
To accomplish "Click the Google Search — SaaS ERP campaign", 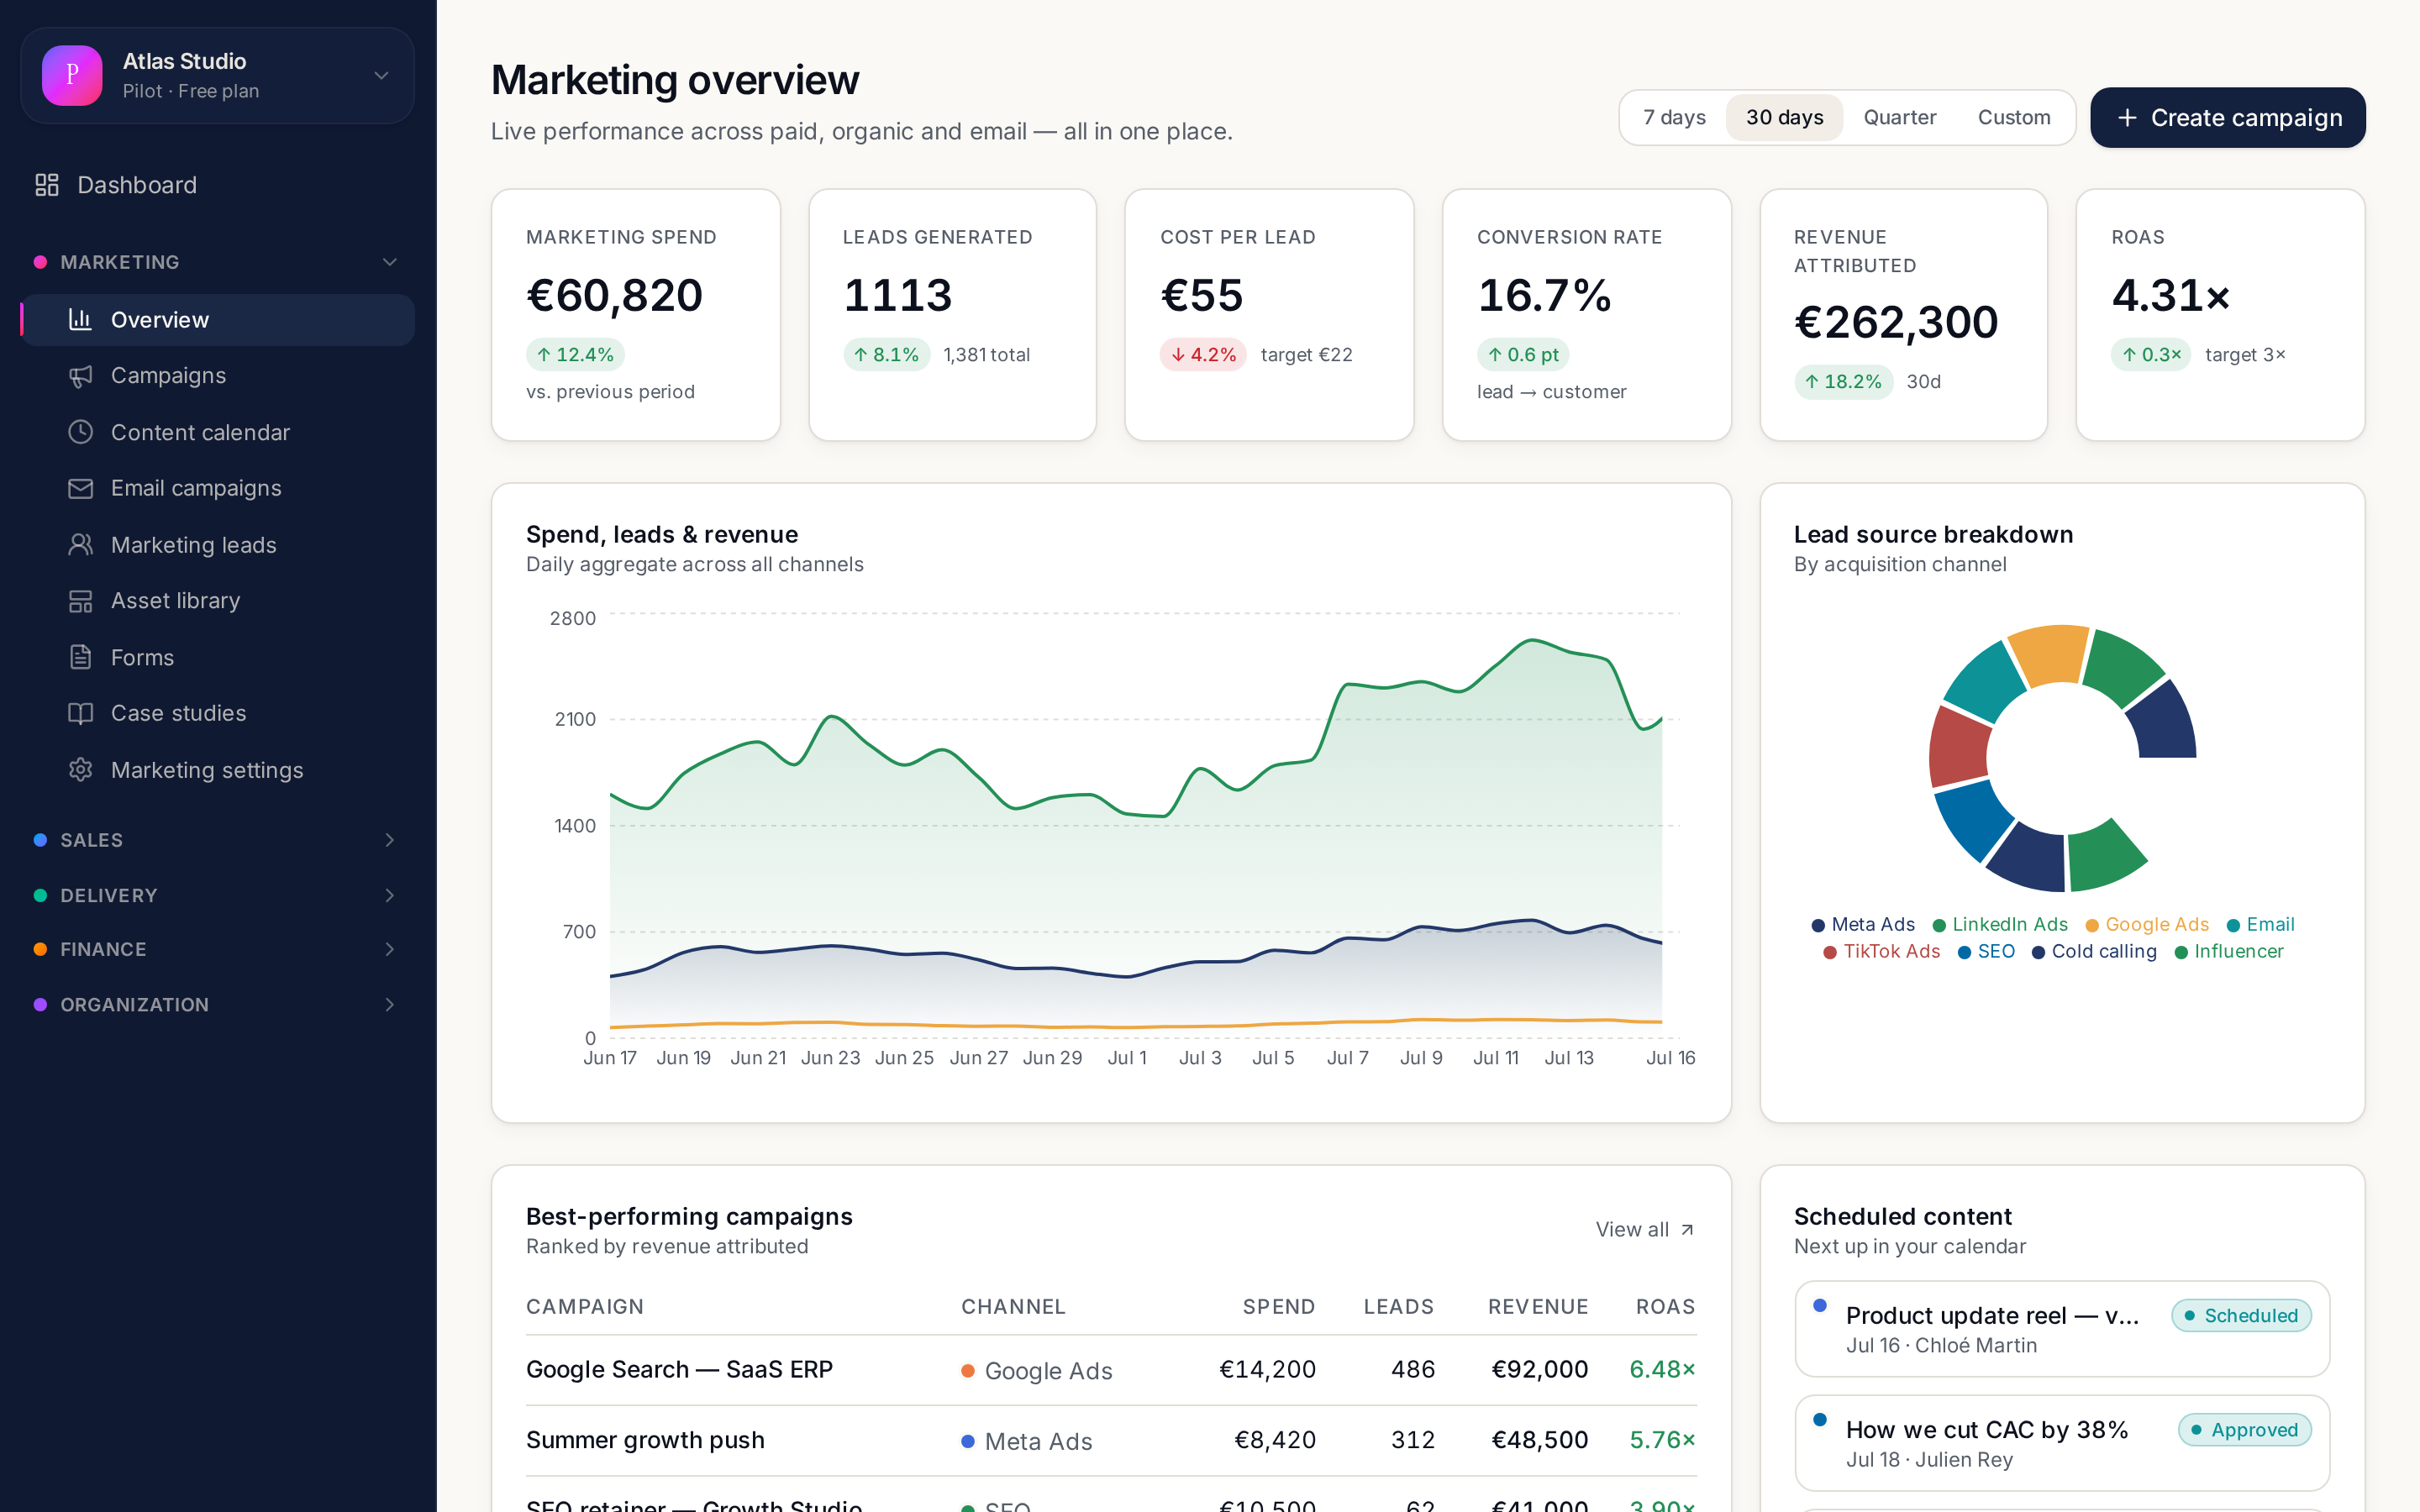I will (679, 1370).
